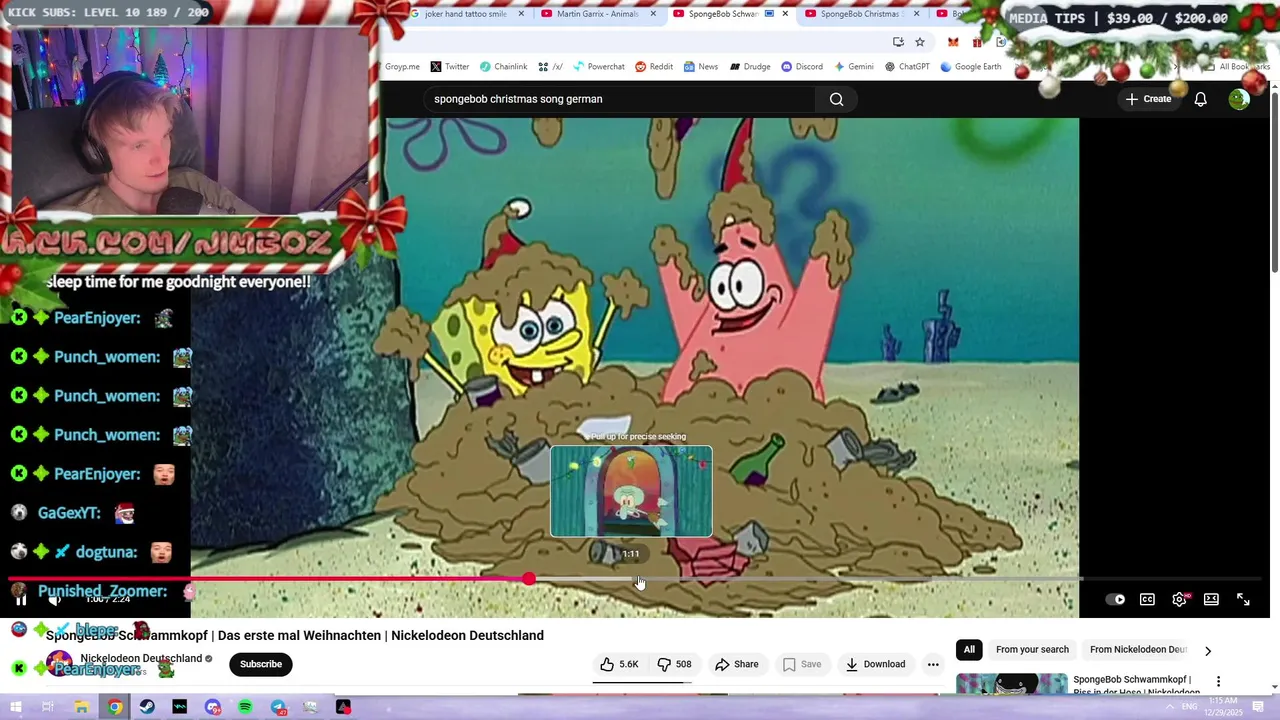The height and width of the screenshot is (720, 1280).
Task: Download the video
Action: click(875, 664)
